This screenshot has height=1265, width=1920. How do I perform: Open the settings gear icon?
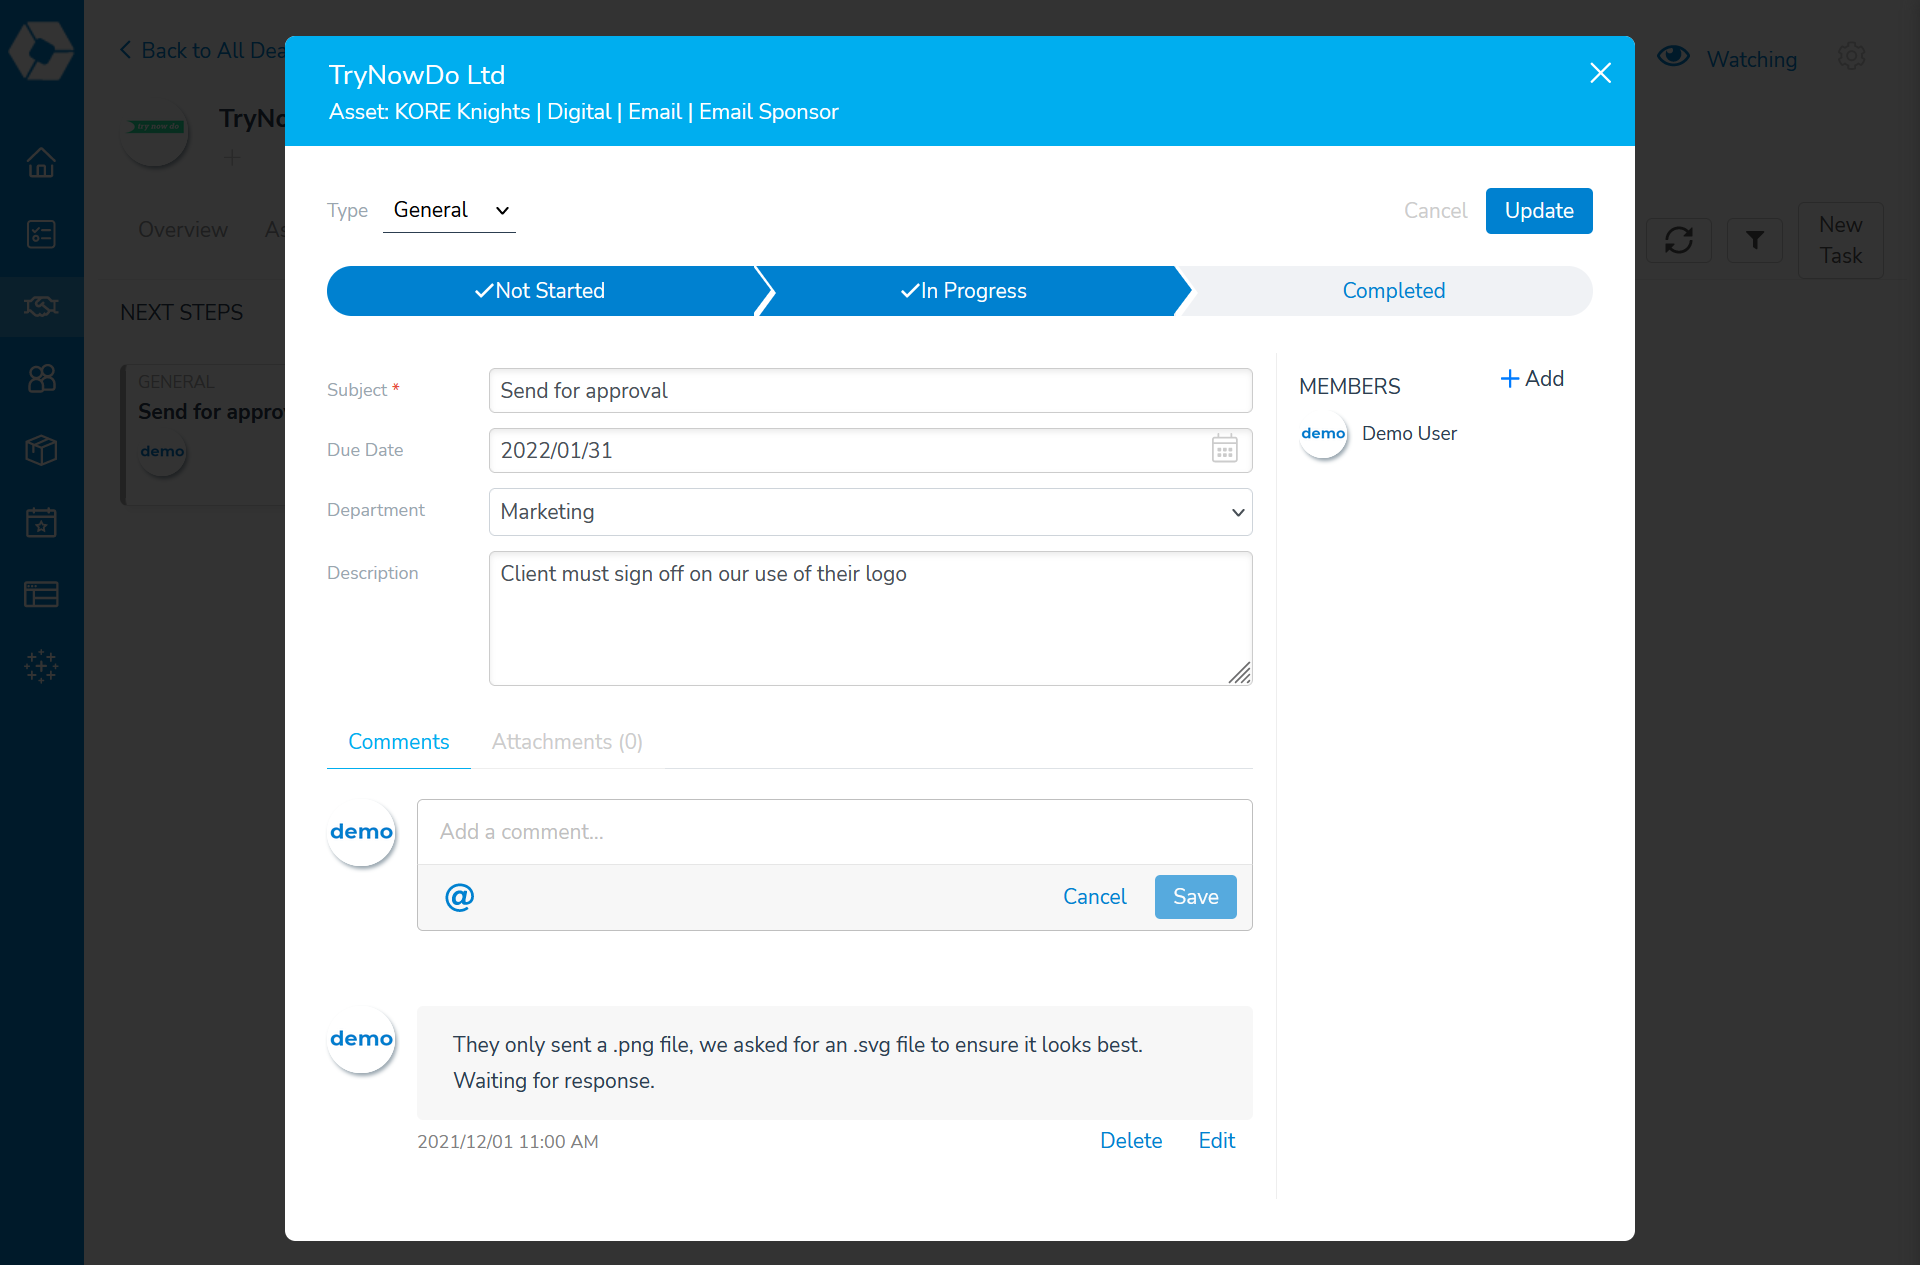1851,57
